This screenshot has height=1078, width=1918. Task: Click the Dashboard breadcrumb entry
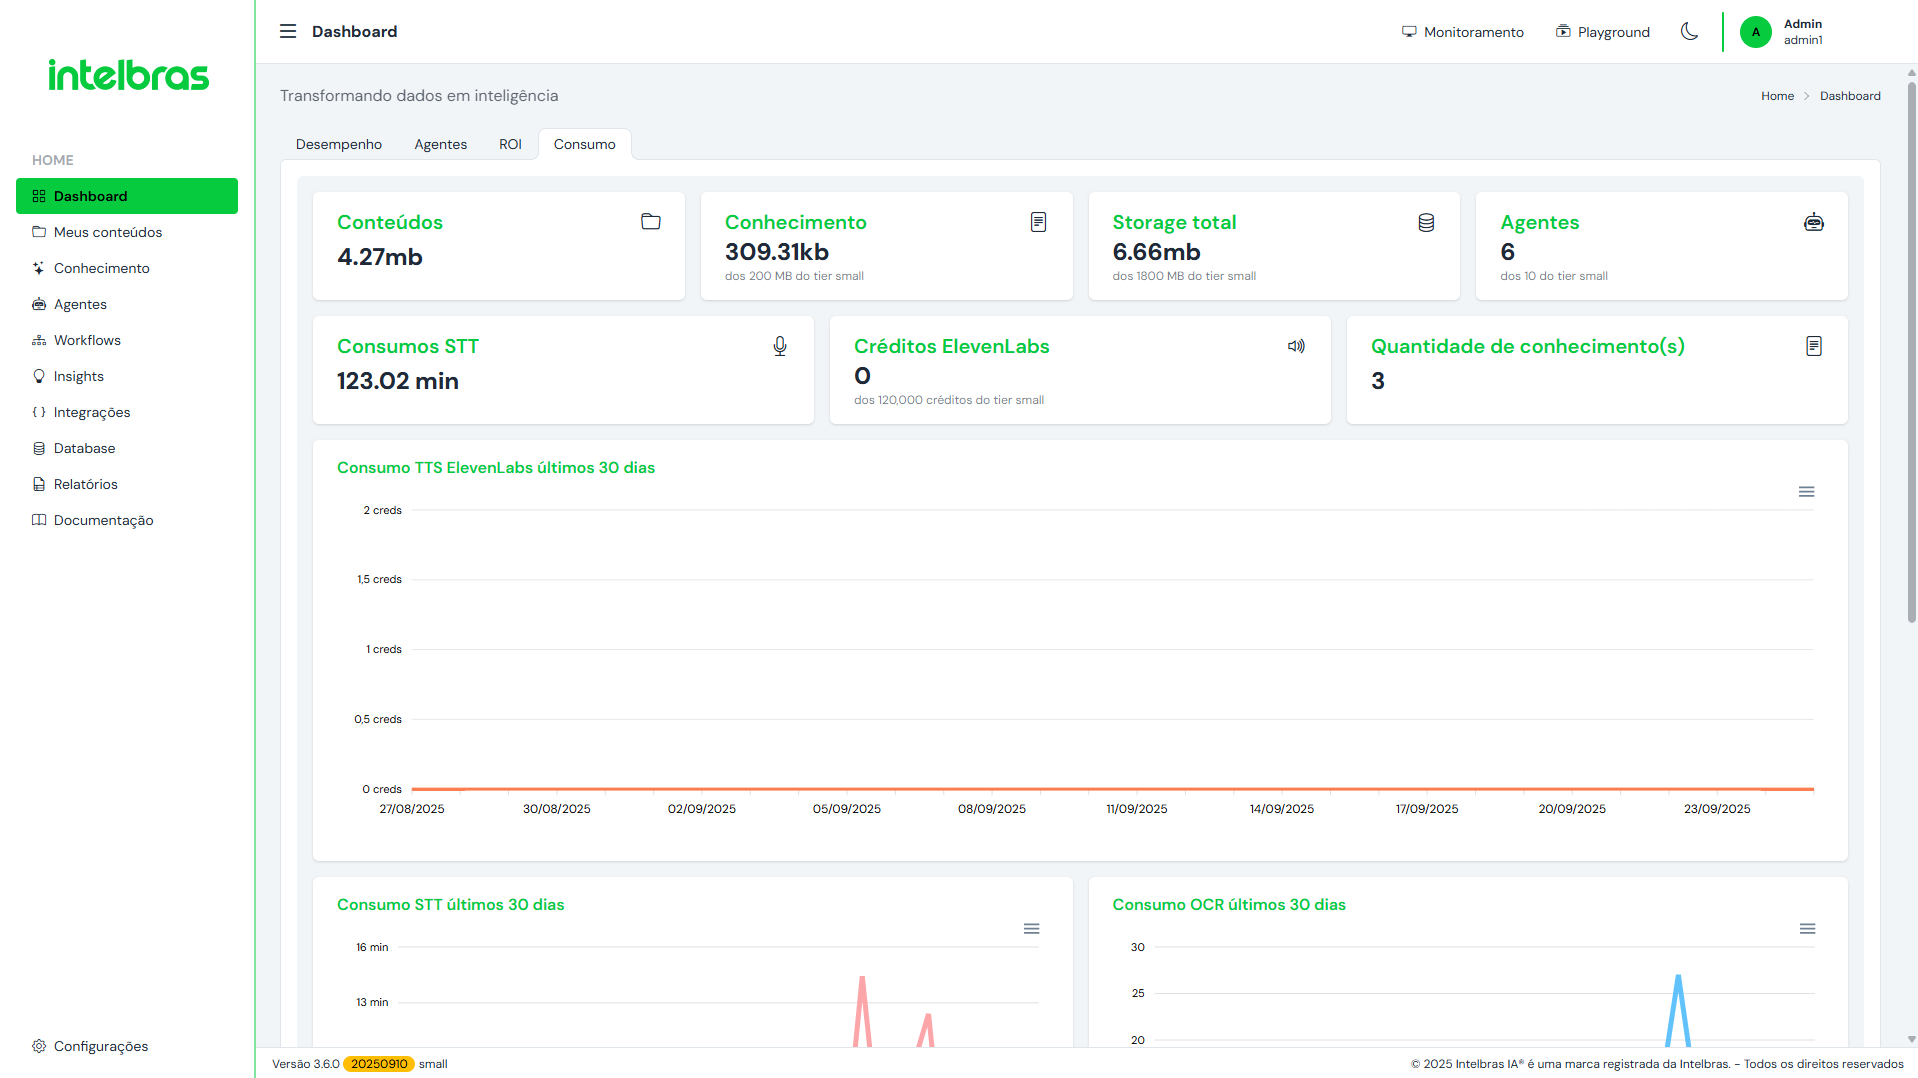pyautogui.click(x=1850, y=96)
